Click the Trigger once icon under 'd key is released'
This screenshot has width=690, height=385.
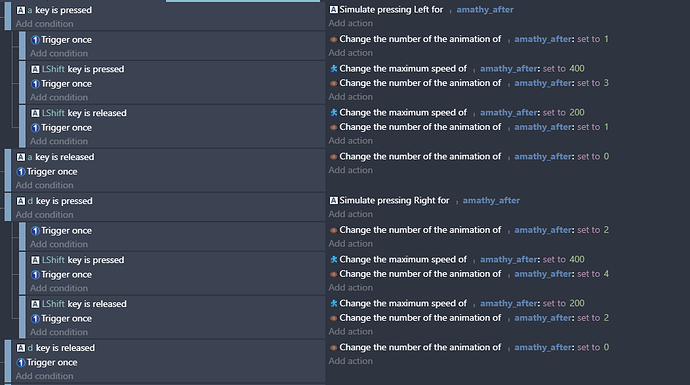pyautogui.click(x=21, y=363)
